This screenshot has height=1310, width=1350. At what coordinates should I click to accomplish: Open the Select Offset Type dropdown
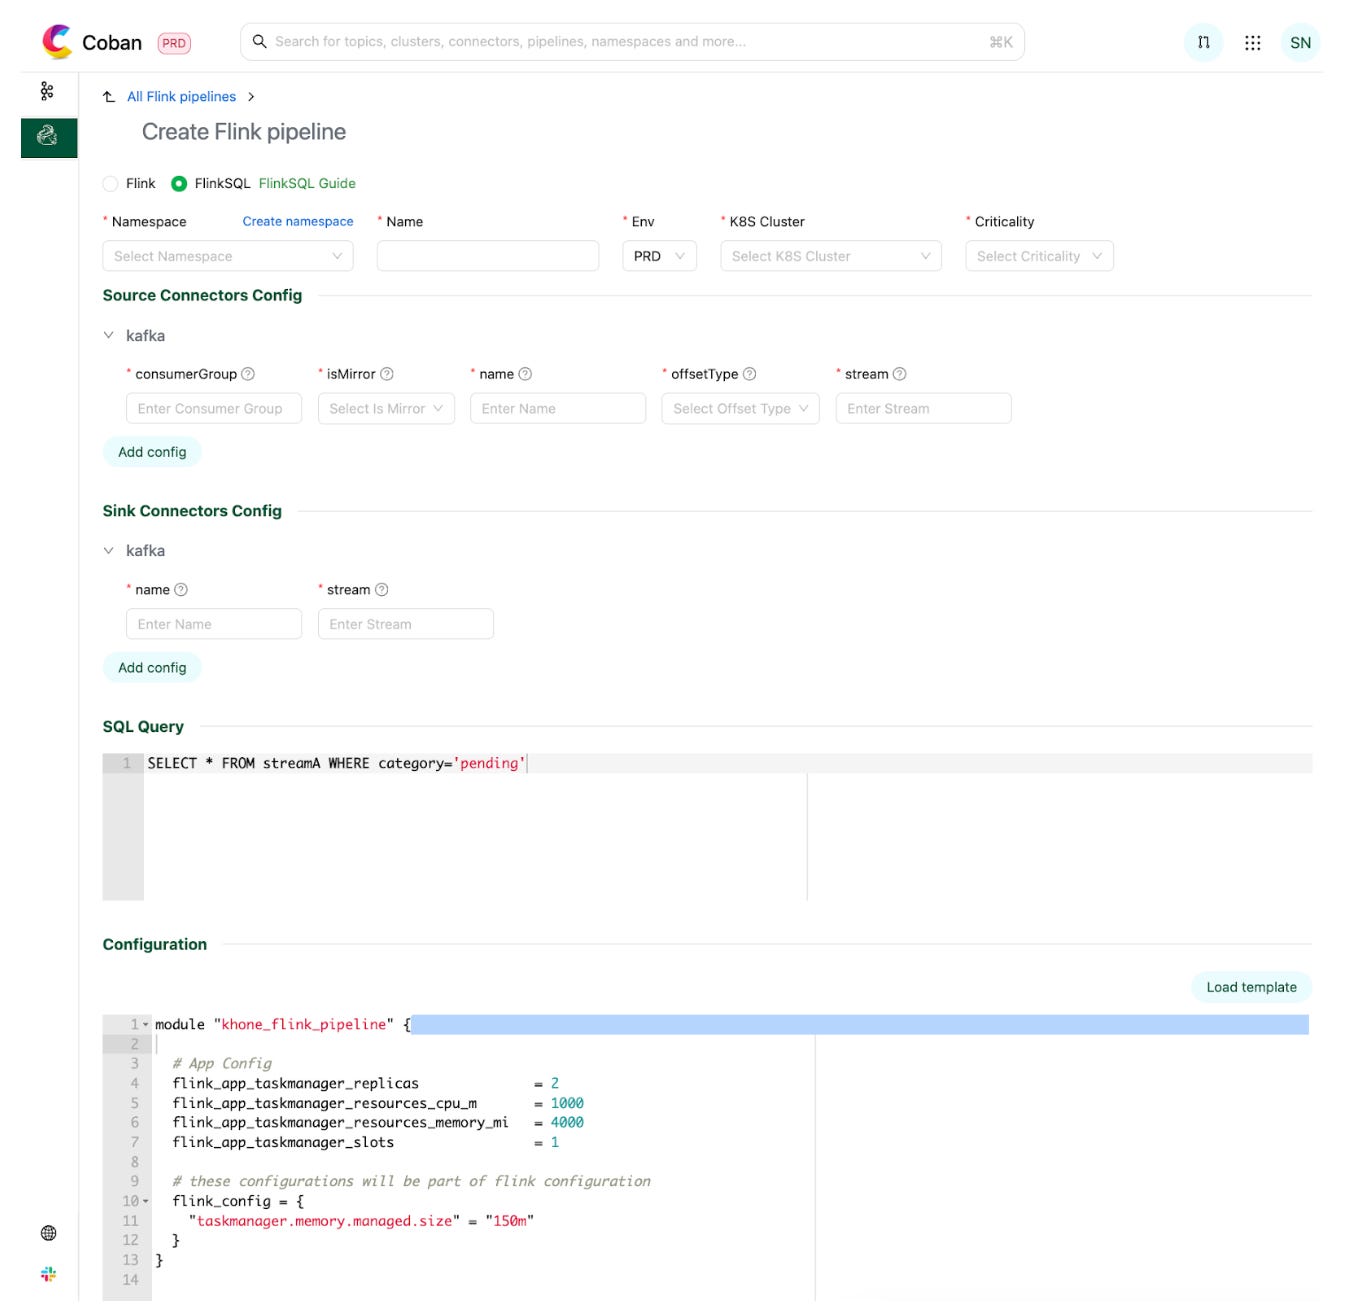[740, 408]
